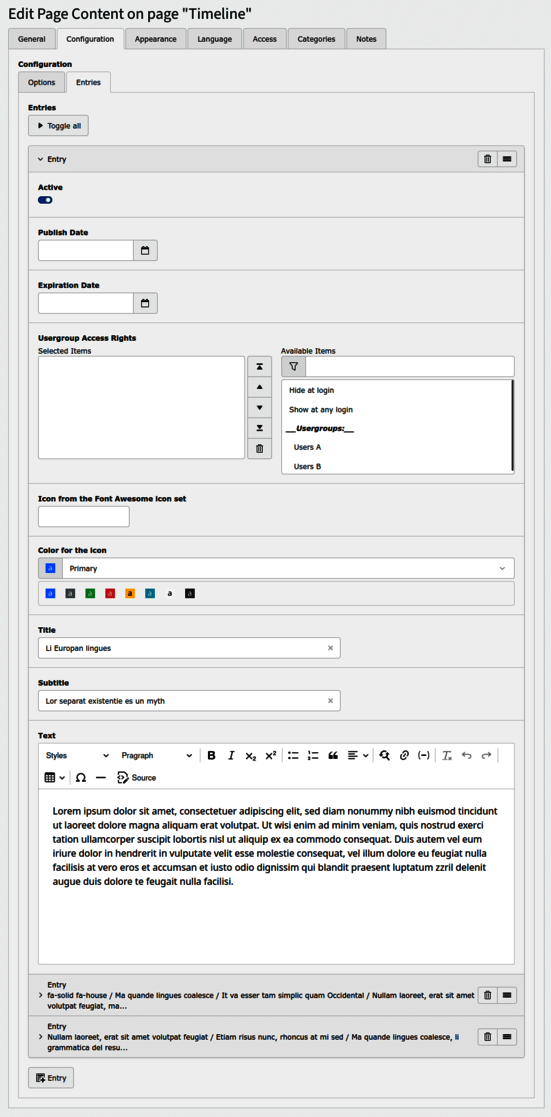Open the Pragraph format dropdown

[156, 756]
